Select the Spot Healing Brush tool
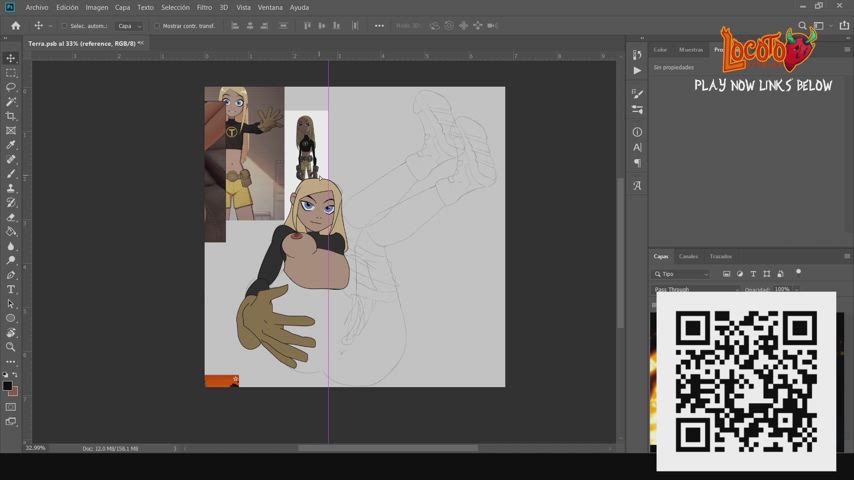The image size is (854, 480). coord(10,159)
